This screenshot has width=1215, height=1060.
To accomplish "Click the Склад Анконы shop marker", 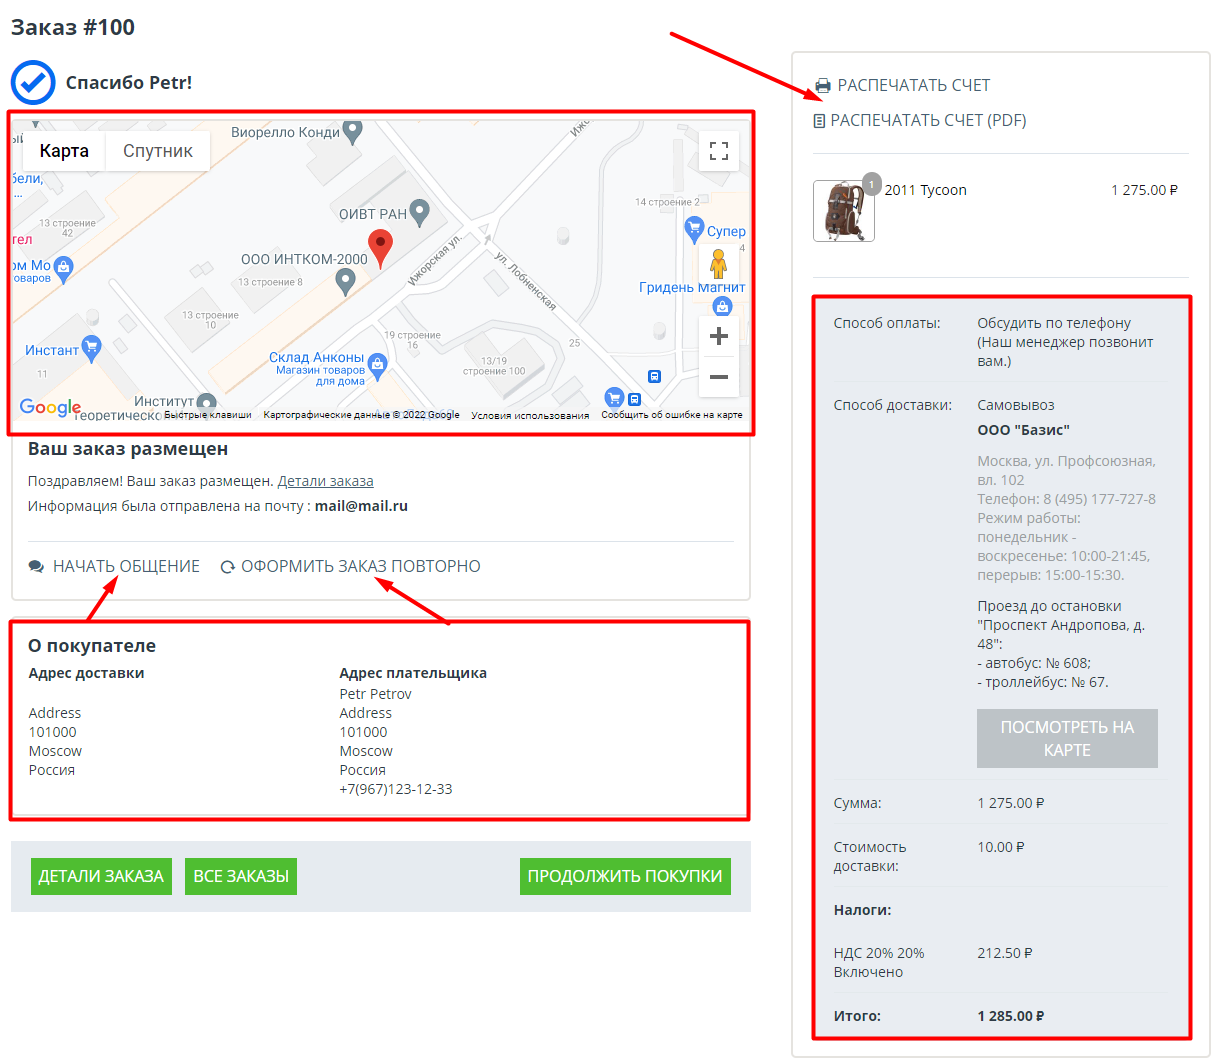I will pos(377,363).
